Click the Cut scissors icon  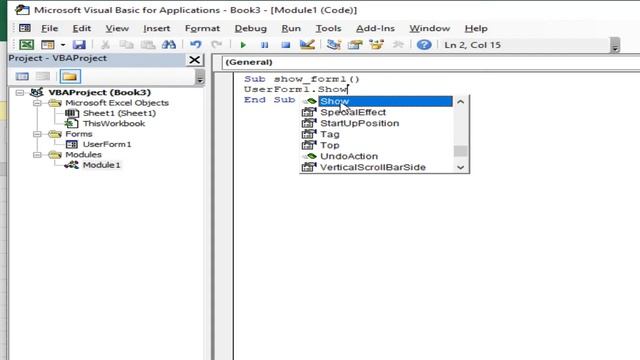pos(105,44)
